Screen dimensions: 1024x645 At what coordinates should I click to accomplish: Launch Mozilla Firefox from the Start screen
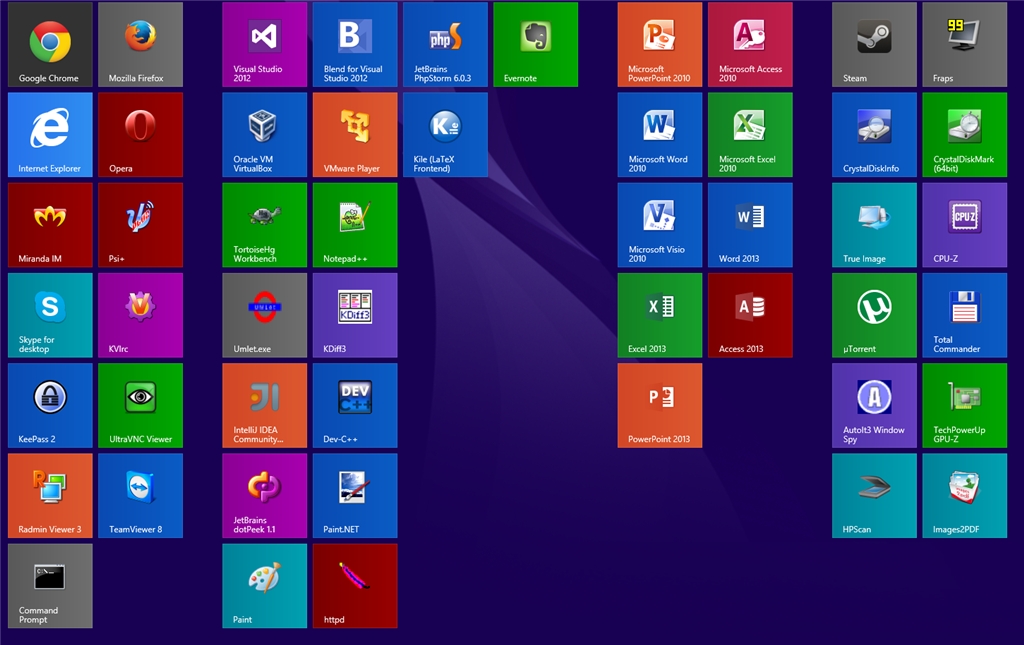coord(140,44)
